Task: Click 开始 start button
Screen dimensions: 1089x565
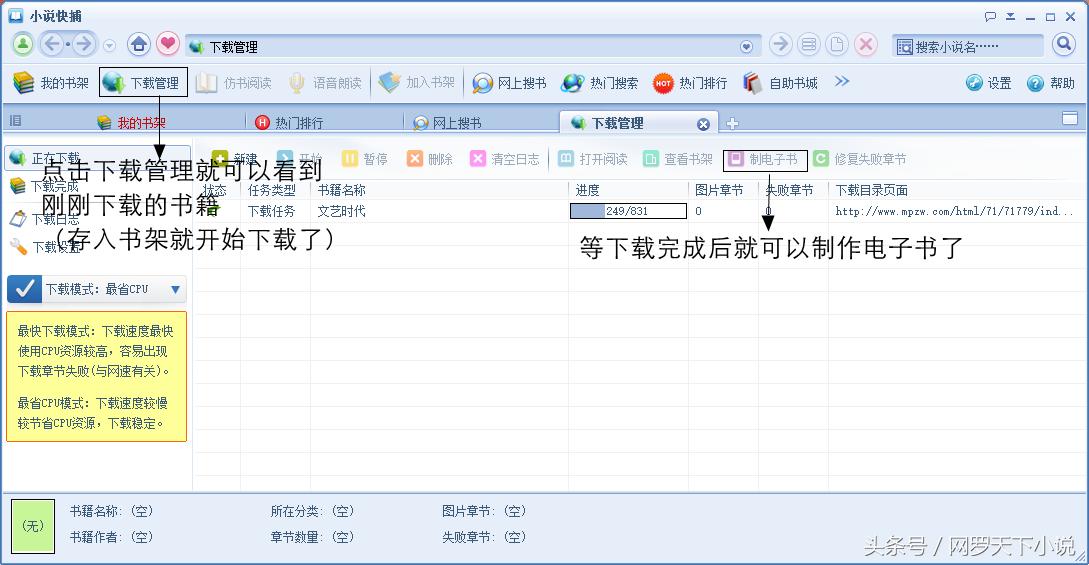Action: pyautogui.click(x=299, y=159)
